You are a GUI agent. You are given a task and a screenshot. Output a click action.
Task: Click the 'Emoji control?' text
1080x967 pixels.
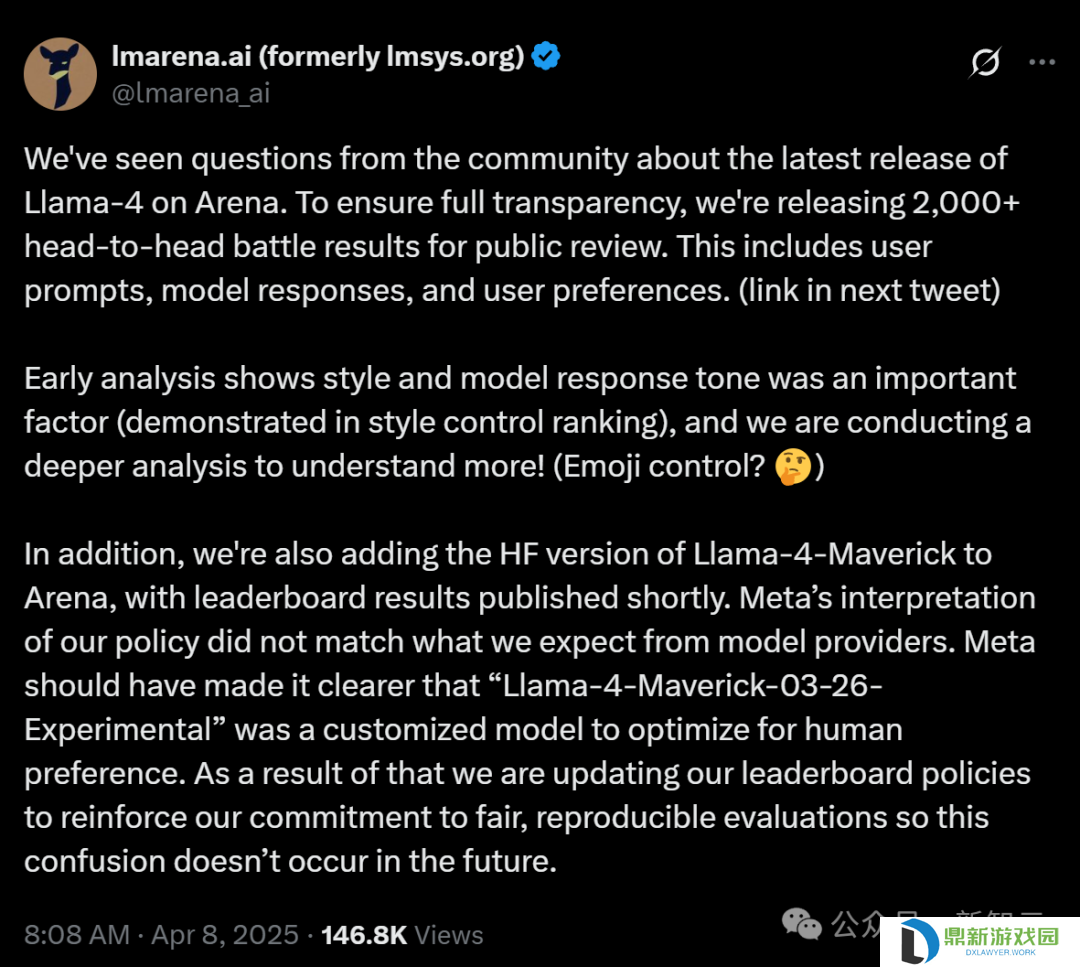click(660, 466)
